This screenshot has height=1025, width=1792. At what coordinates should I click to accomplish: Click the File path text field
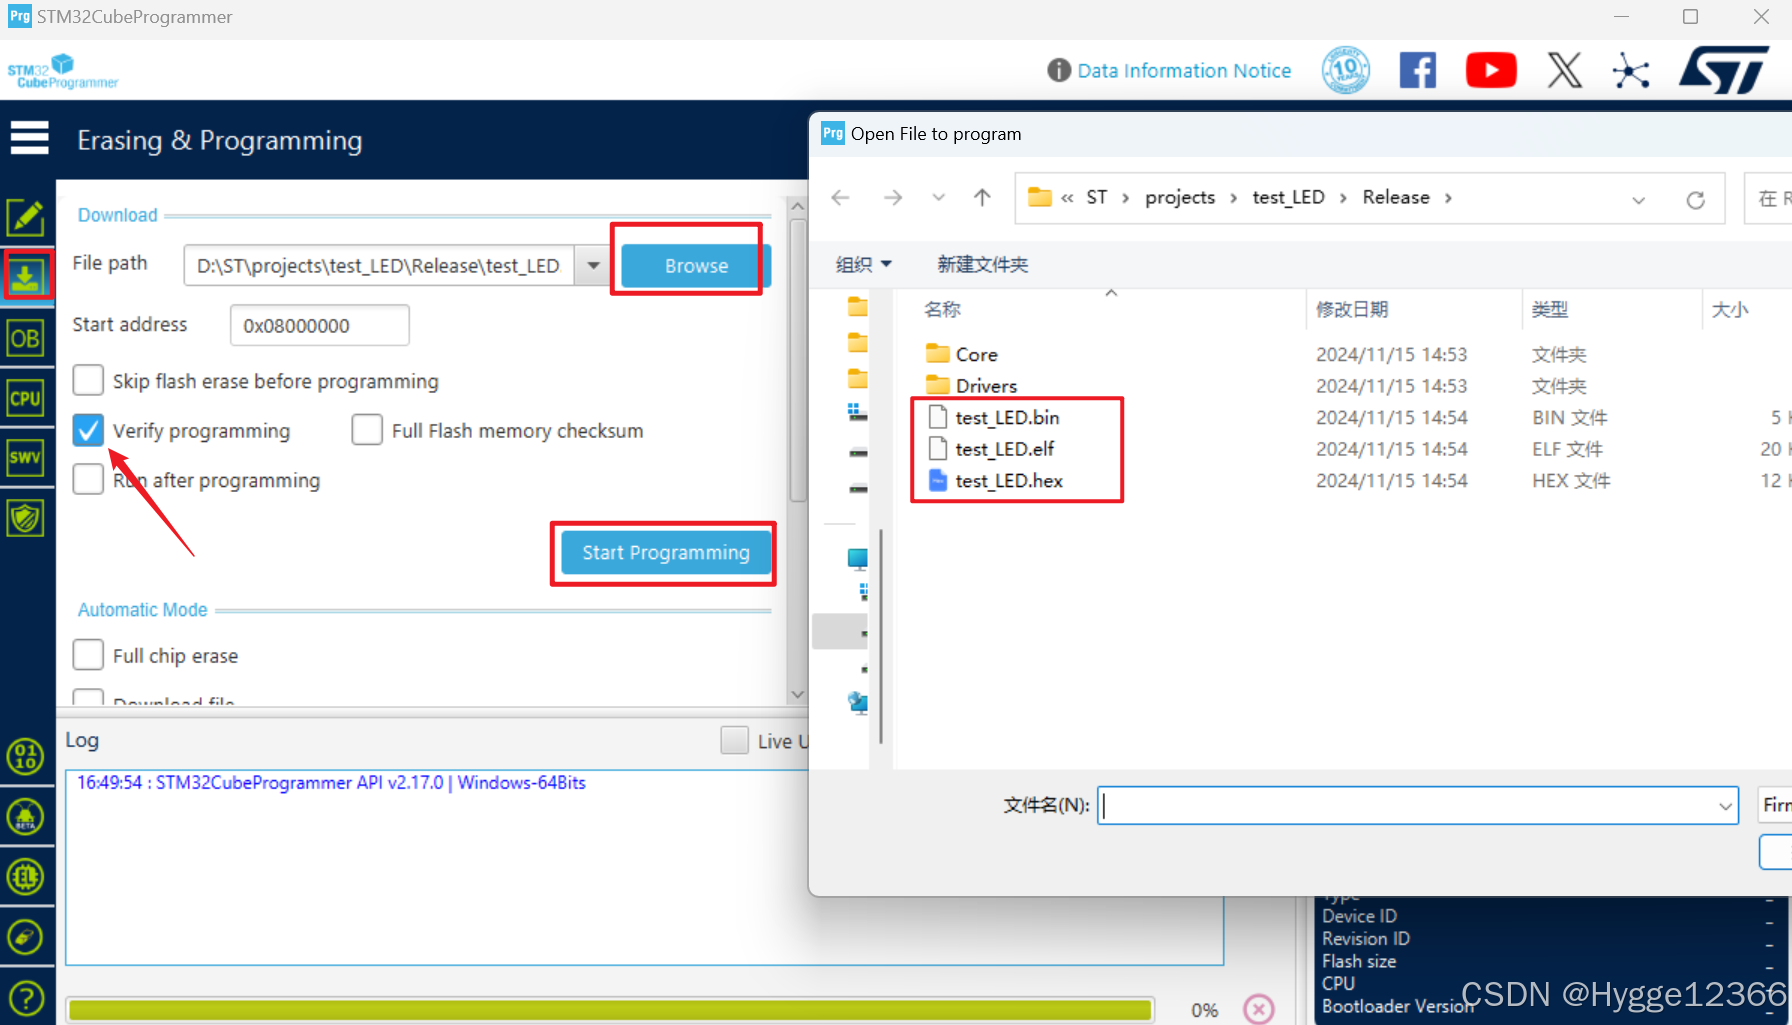pos(379,265)
